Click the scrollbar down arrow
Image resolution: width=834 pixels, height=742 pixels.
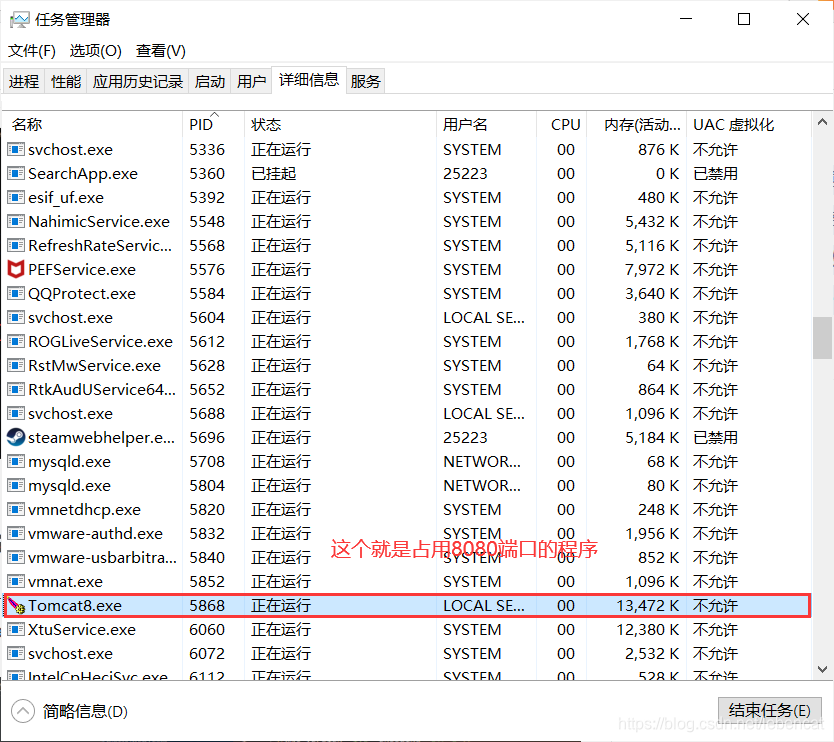pyautogui.click(x=822, y=669)
